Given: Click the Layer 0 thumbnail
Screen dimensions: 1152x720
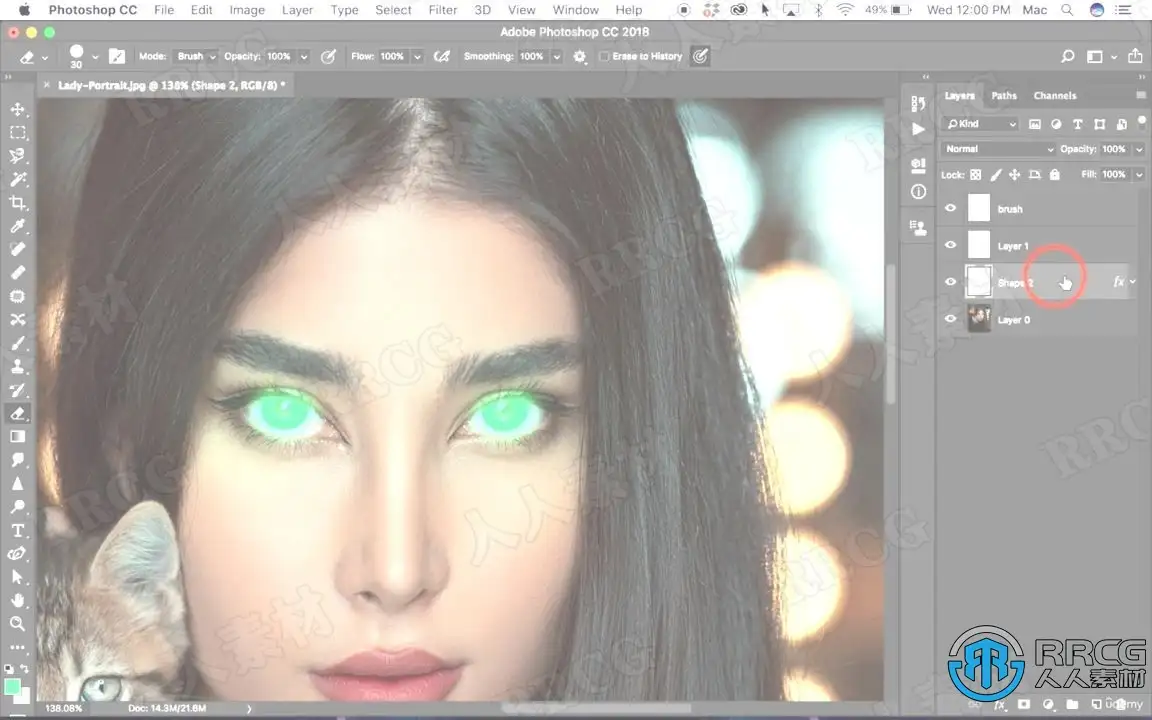Looking at the screenshot, I should click(x=979, y=320).
